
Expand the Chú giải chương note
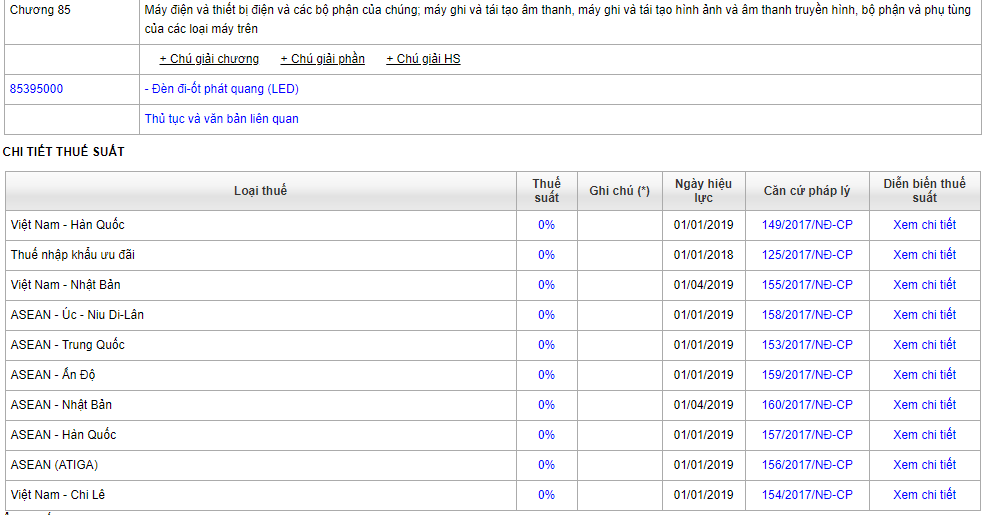209,59
